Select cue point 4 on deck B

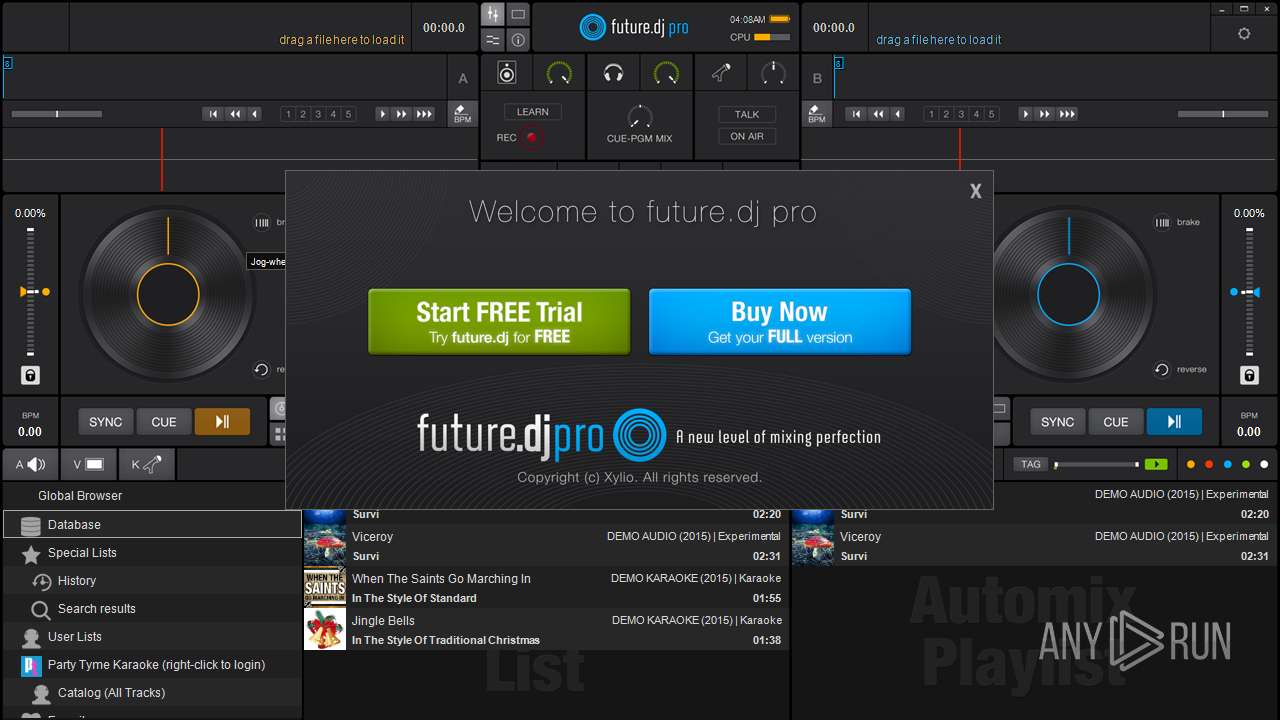[976, 114]
